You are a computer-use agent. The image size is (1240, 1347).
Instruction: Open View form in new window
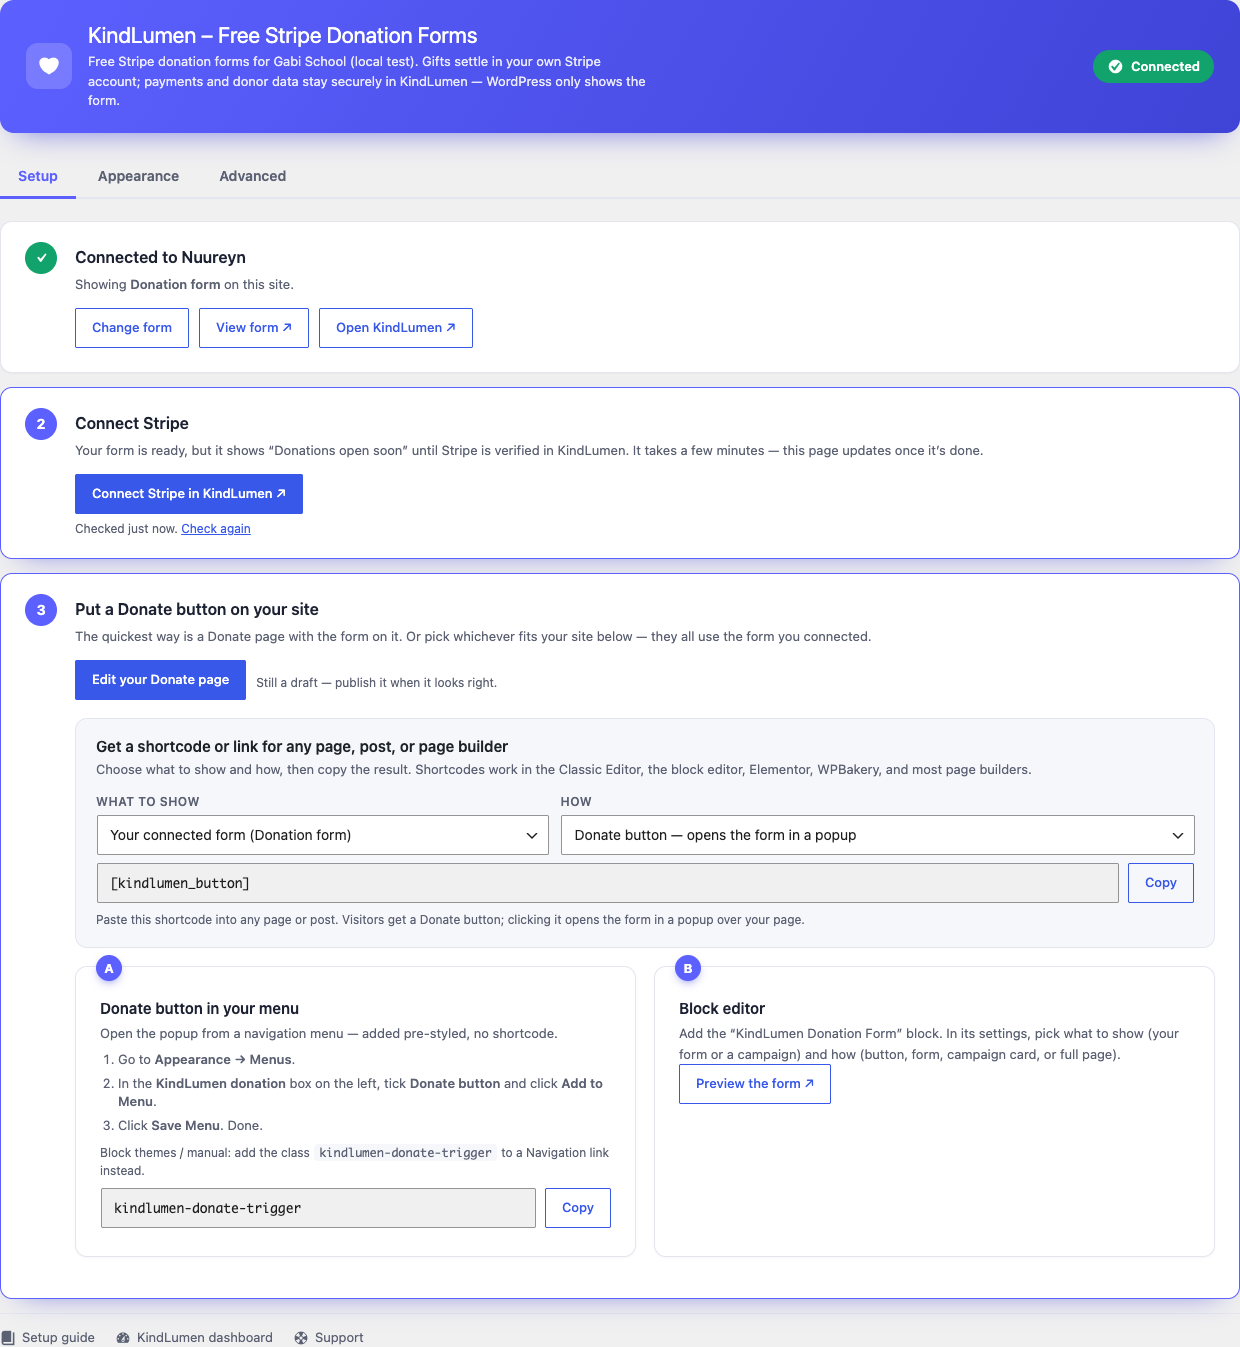(x=254, y=328)
